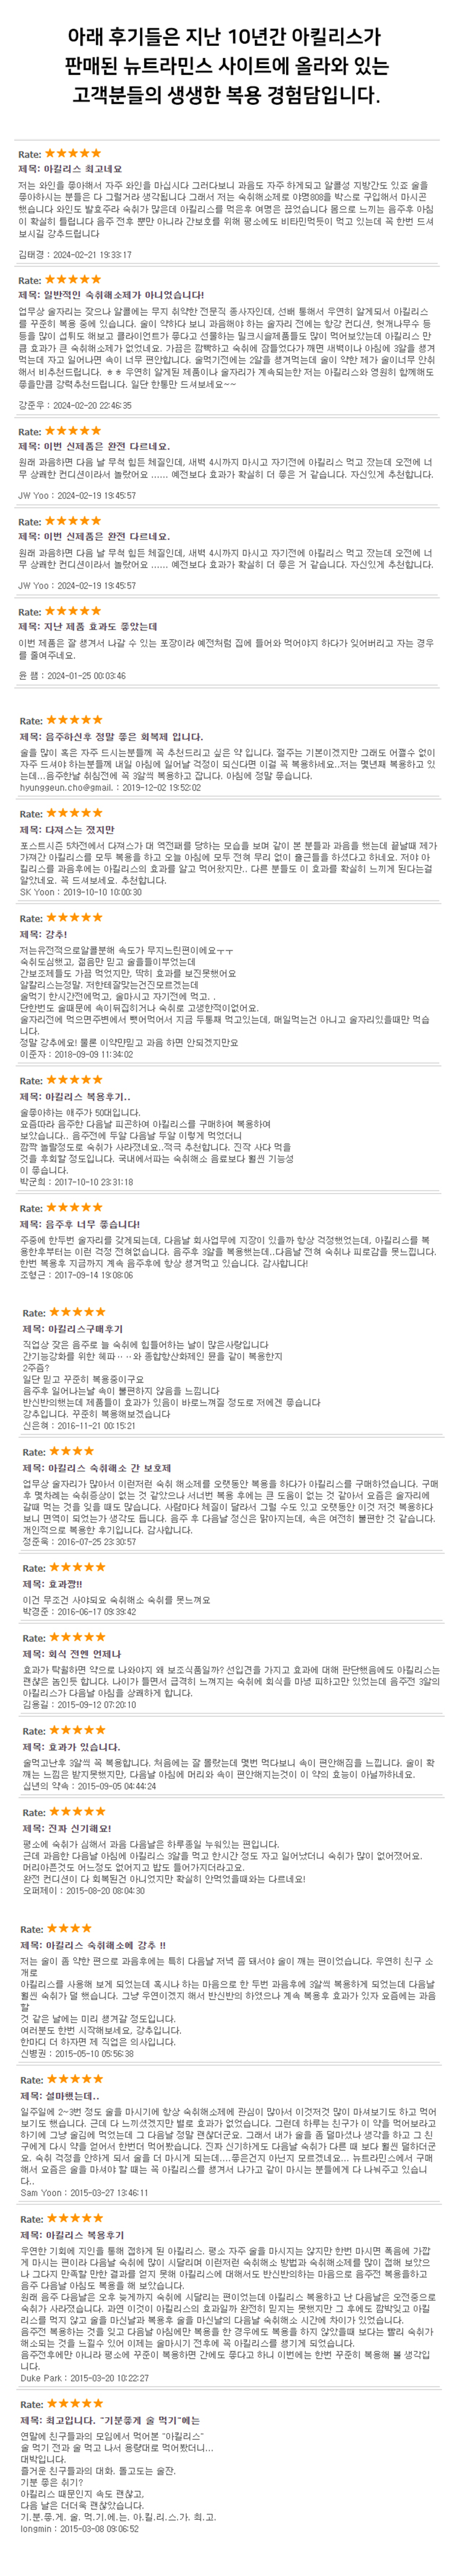This screenshot has height=2576, width=454.
Task: Click the bold header paragraph at top
Action: pos(226,66)
